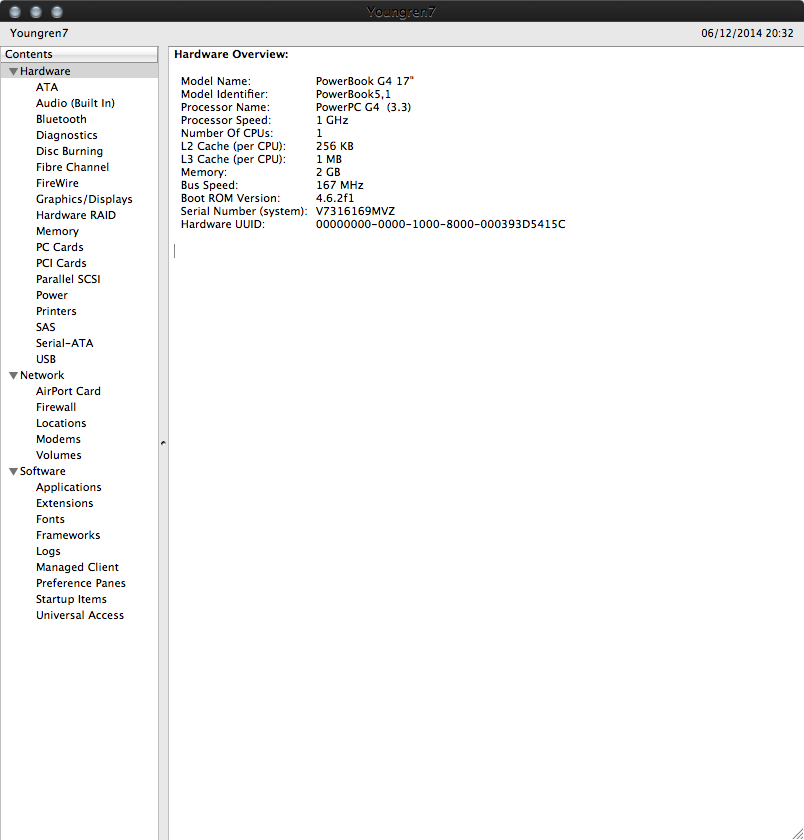This screenshot has height=840, width=804.
Task: Click the Youngren7 name in header bar
Action: click(x=39, y=33)
